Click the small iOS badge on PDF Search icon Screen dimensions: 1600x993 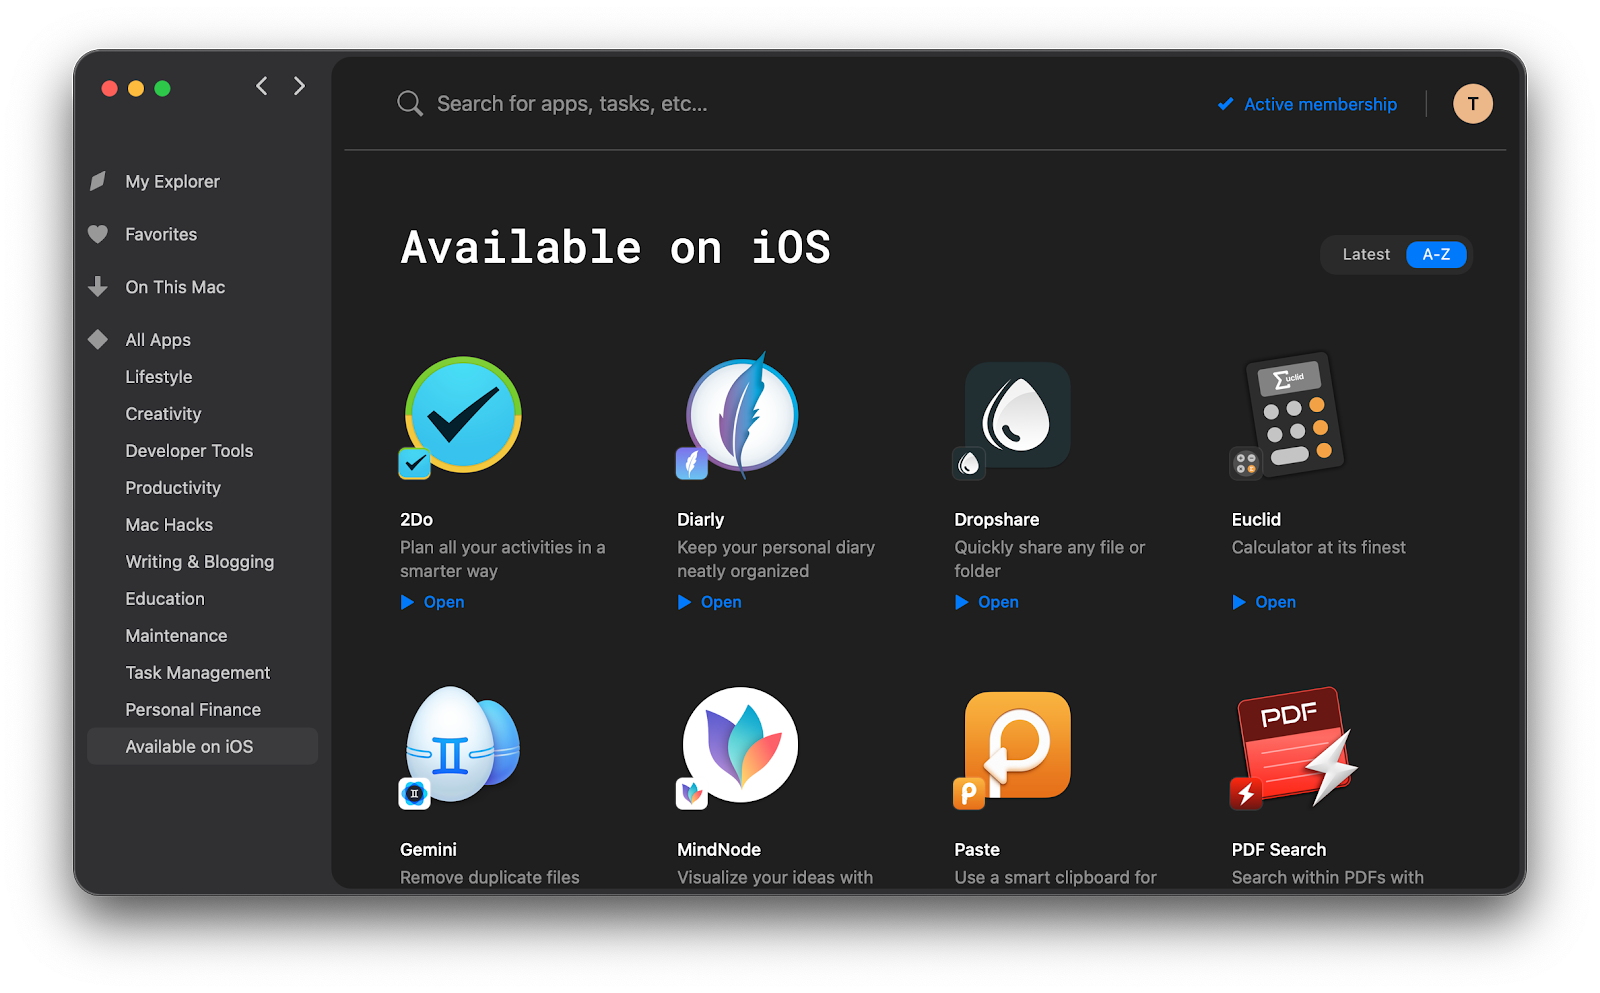click(1246, 793)
